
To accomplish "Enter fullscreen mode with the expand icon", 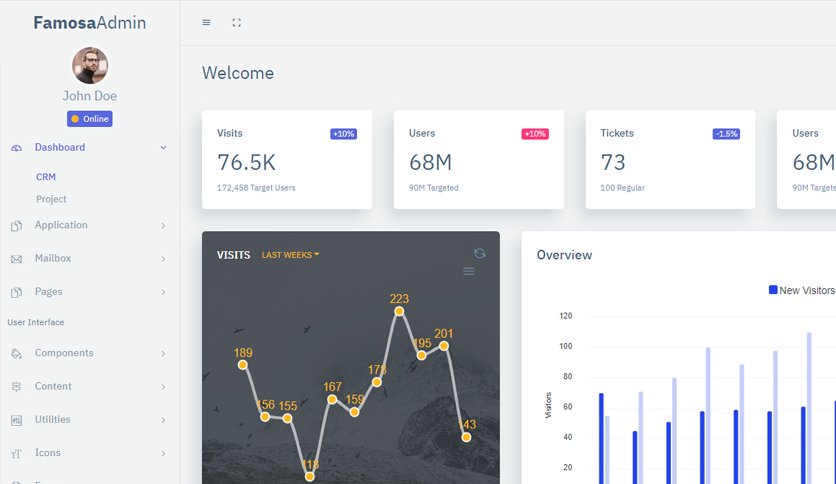I will [x=237, y=22].
